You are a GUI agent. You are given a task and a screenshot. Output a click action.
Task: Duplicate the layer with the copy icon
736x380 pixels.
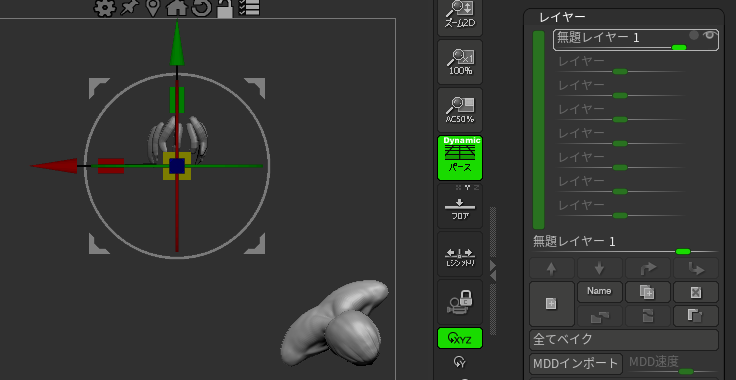(x=647, y=292)
